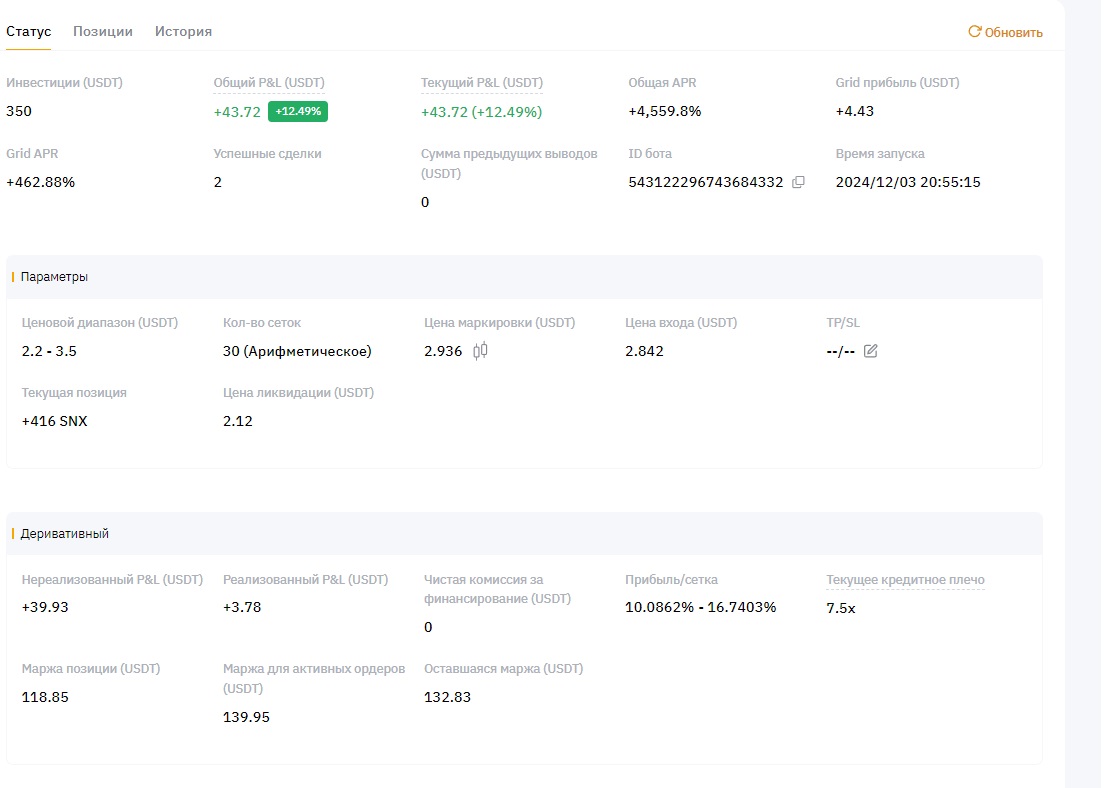Click the Общая APR value +4,559.8%

[664, 111]
